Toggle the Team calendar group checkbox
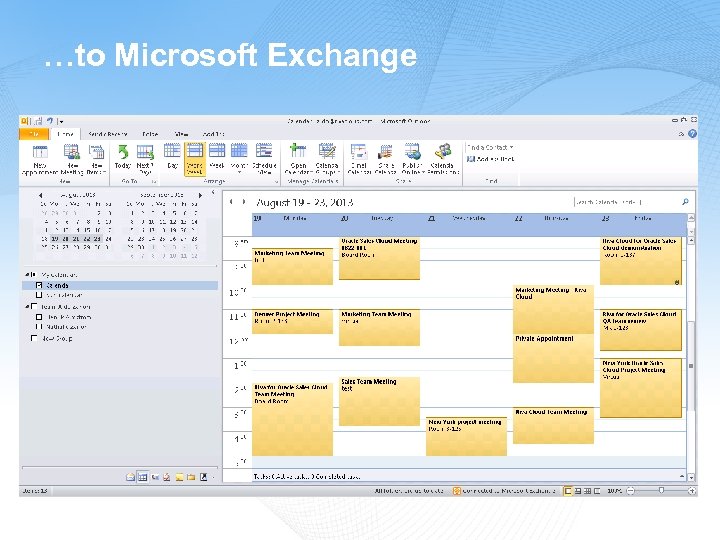 click(x=34, y=306)
